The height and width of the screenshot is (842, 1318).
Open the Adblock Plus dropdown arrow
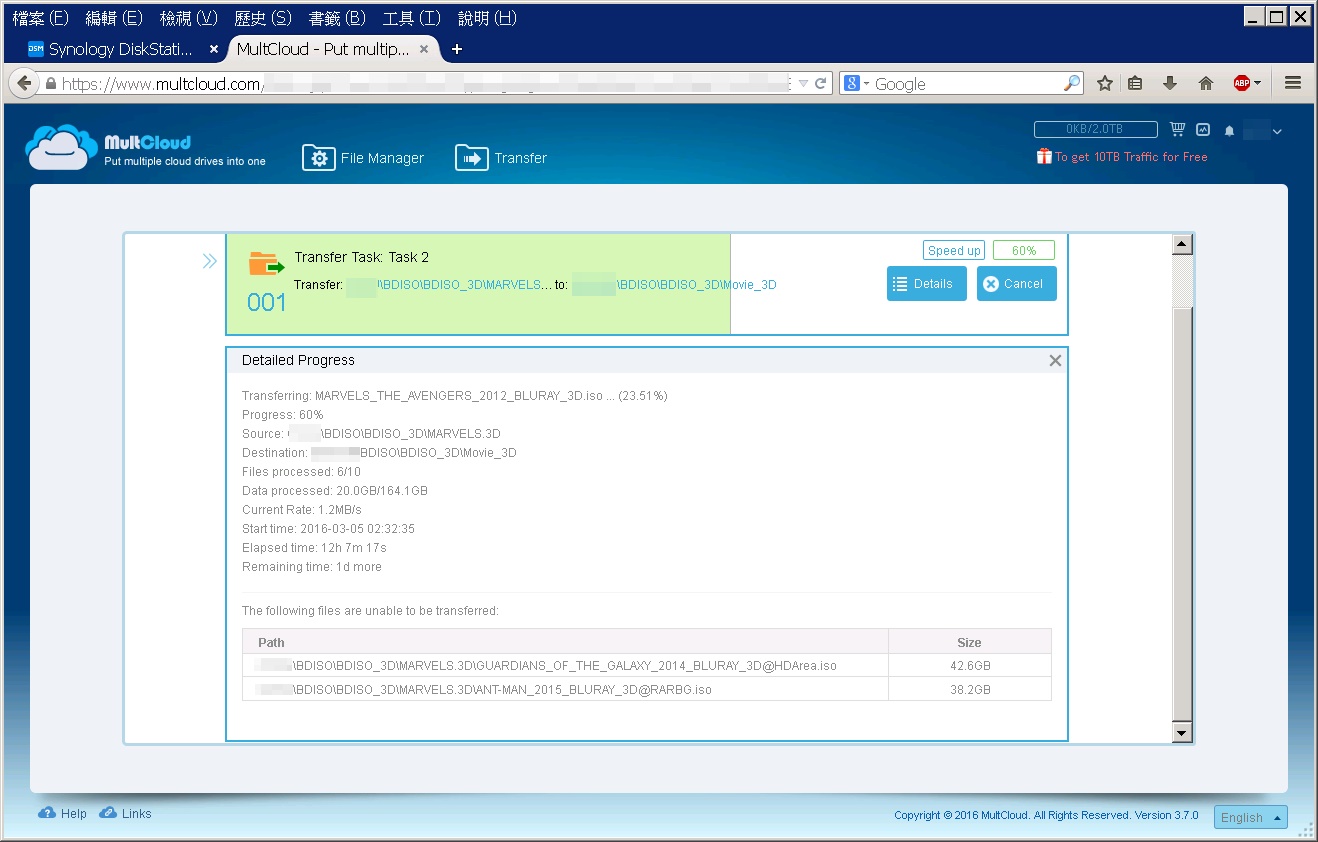pyautogui.click(x=1258, y=84)
